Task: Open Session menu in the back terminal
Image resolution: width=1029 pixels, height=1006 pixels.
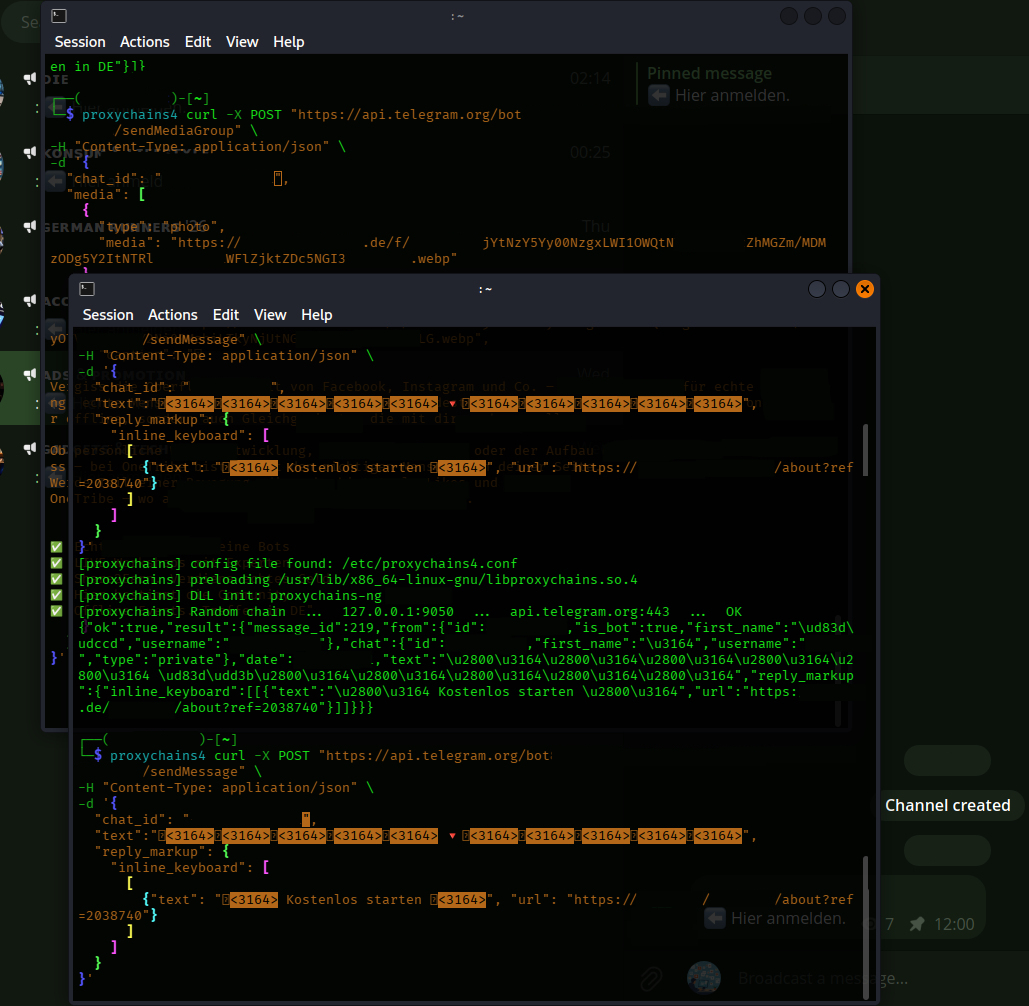Action: tap(80, 42)
